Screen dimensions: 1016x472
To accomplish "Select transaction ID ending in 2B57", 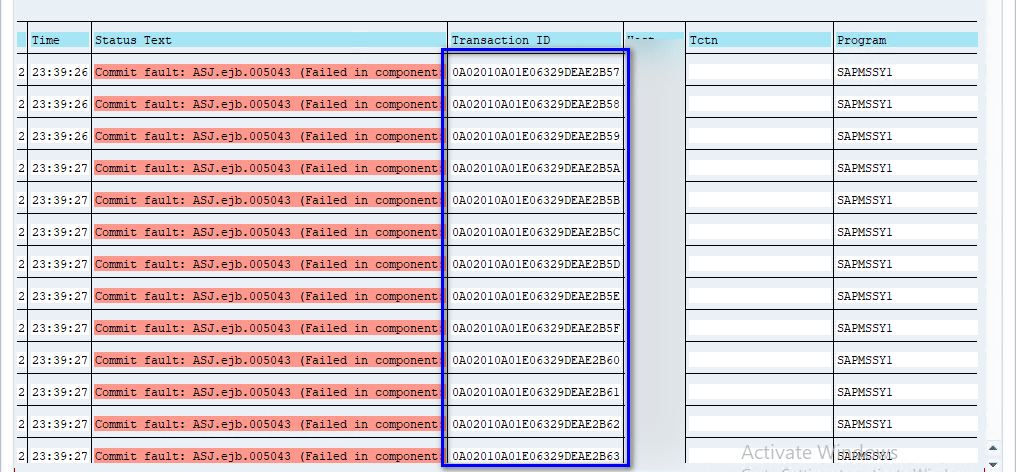I will click(536, 72).
